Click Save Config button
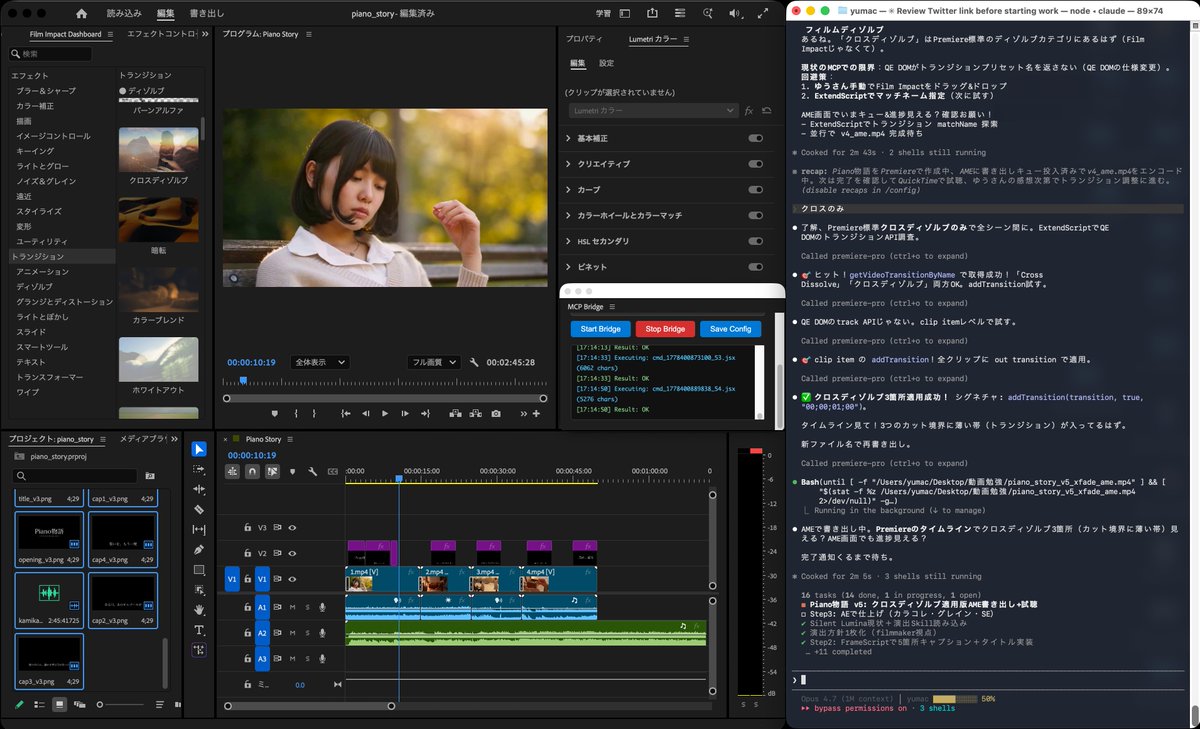1200x729 pixels. (731, 329)
